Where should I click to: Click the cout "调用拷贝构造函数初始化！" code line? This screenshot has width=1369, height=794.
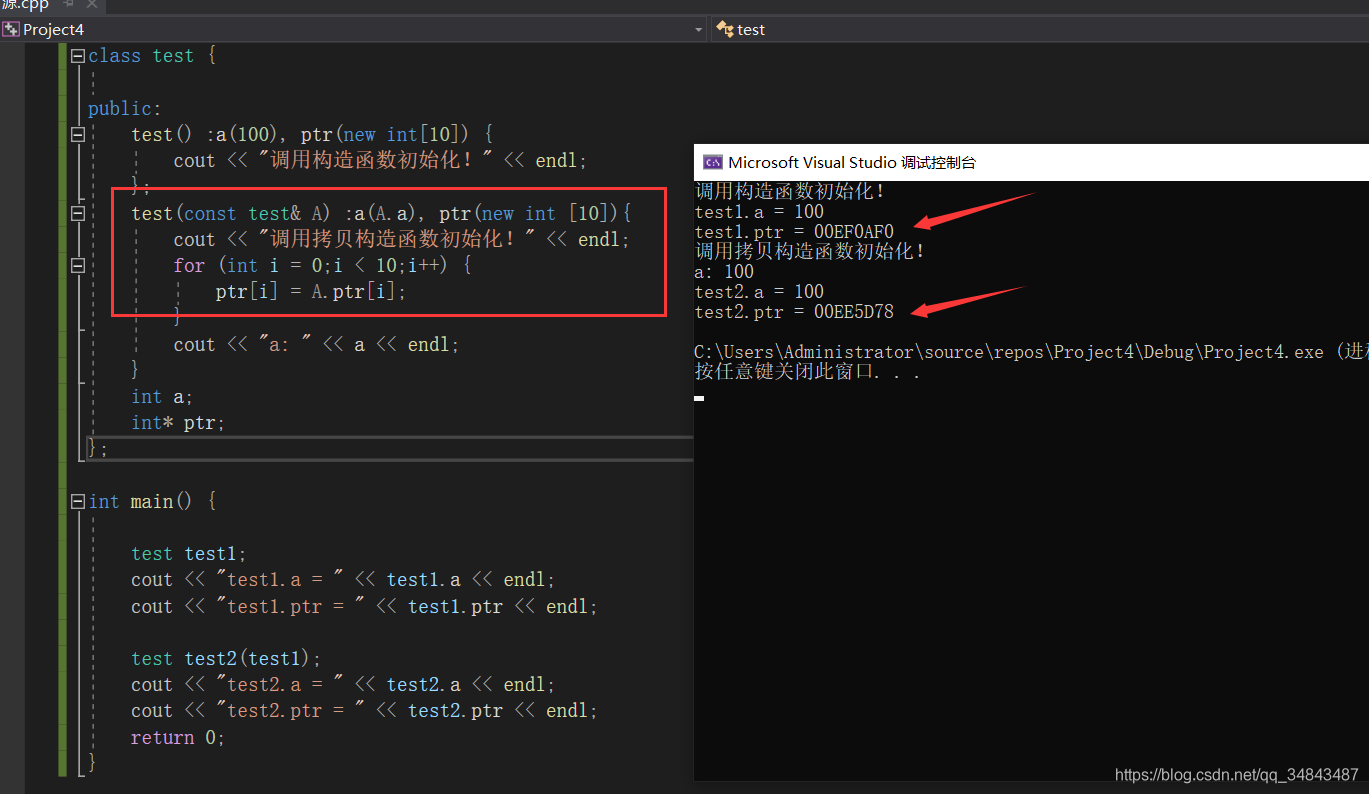402,240
